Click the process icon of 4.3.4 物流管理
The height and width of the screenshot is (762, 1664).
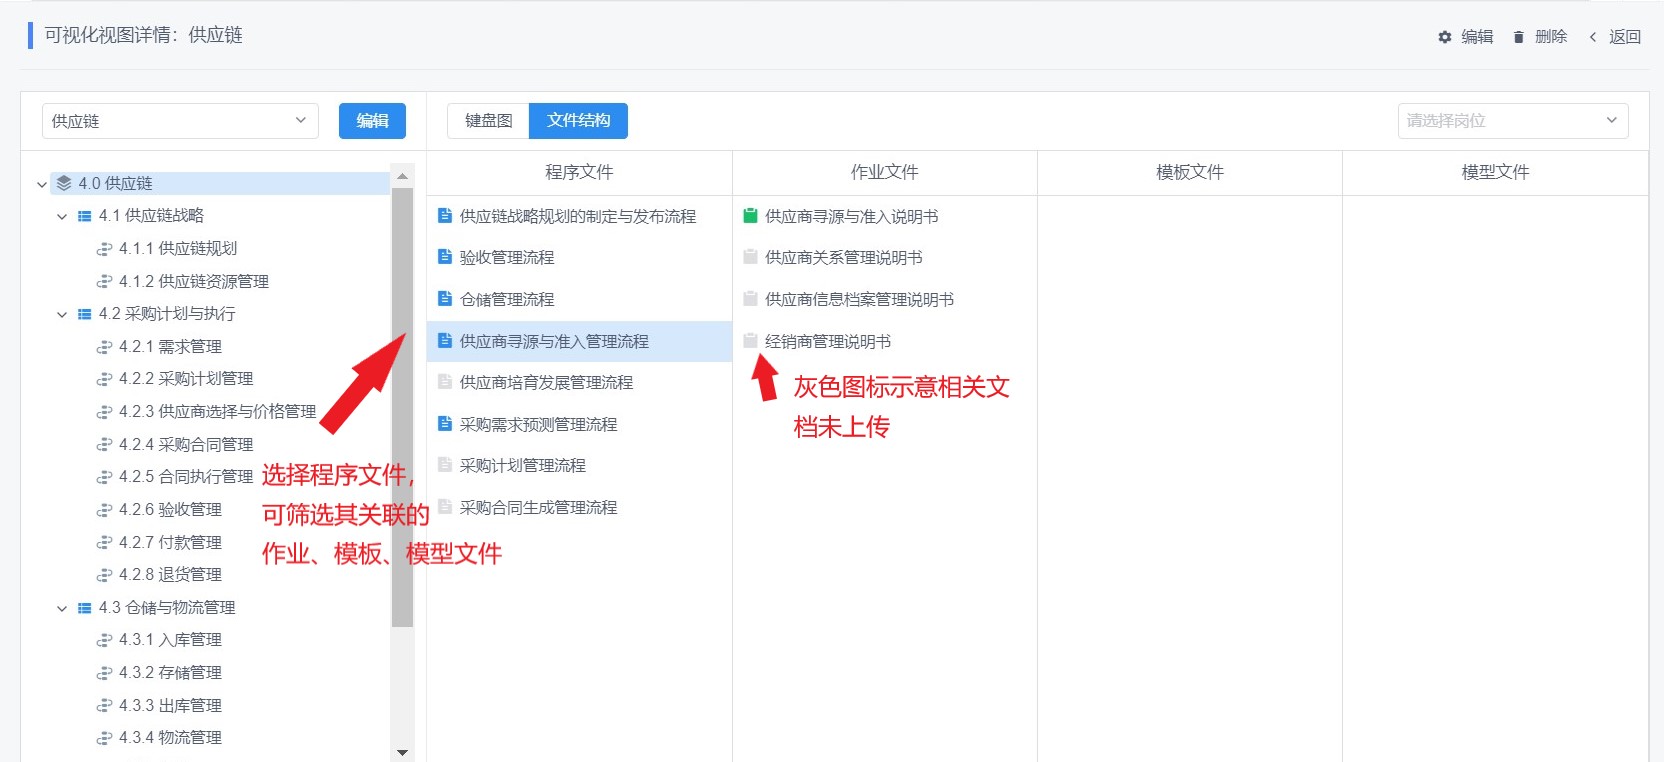click(x=104, y=738)
